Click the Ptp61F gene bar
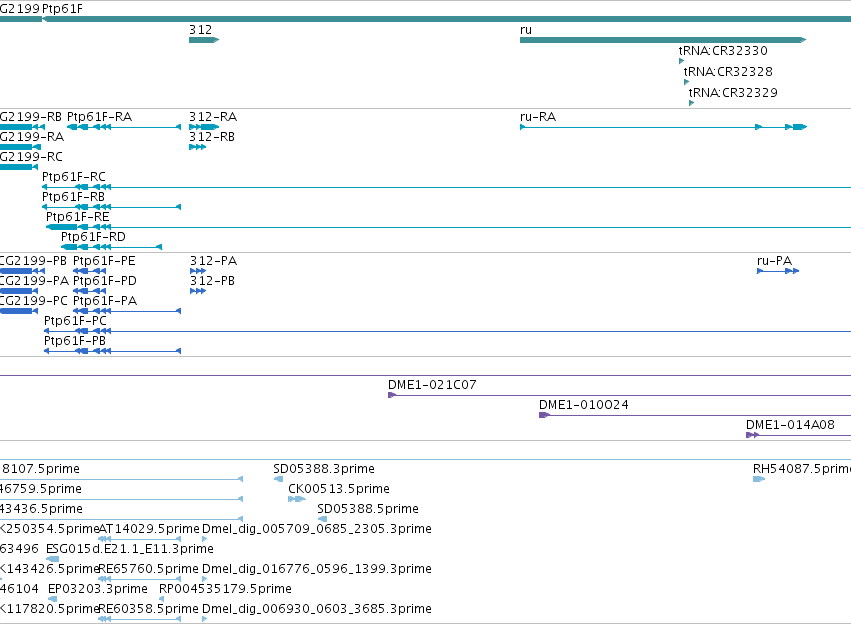This screenshot has height=624, width=851. [x=446, y=19]
